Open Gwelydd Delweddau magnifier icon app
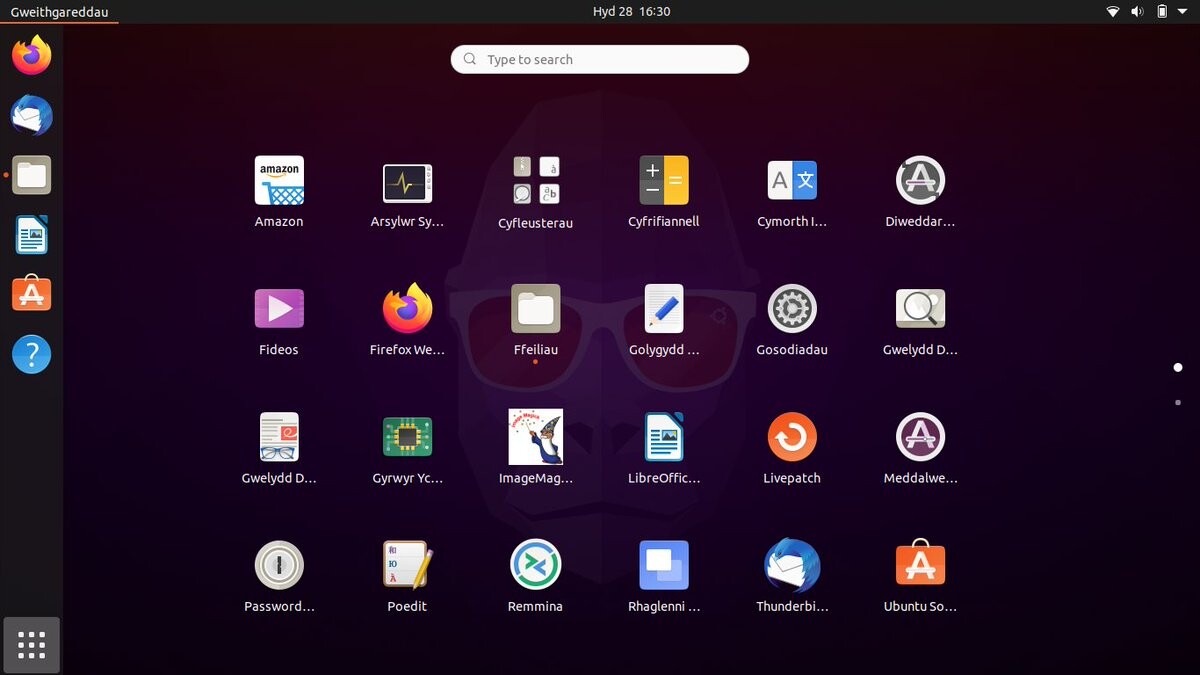Screen dimensions: 1200x675 920,309
